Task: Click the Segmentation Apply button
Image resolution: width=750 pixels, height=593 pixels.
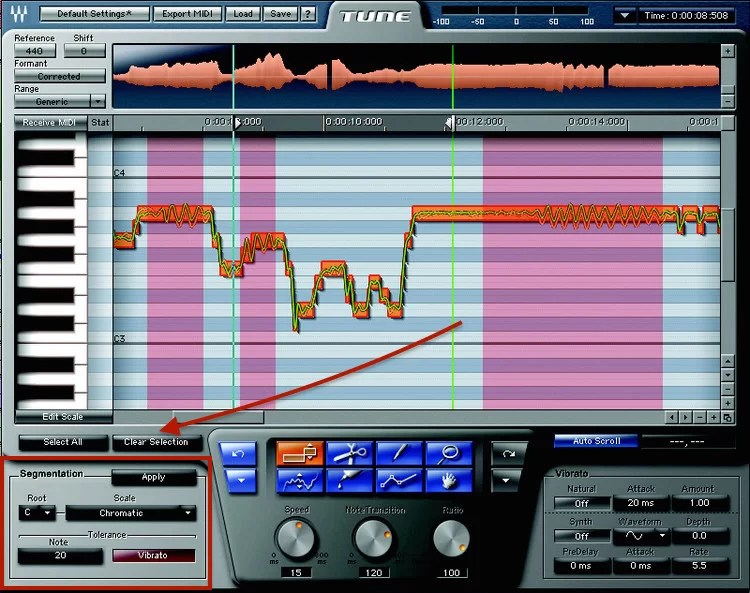Action: (x=154, y=477)
